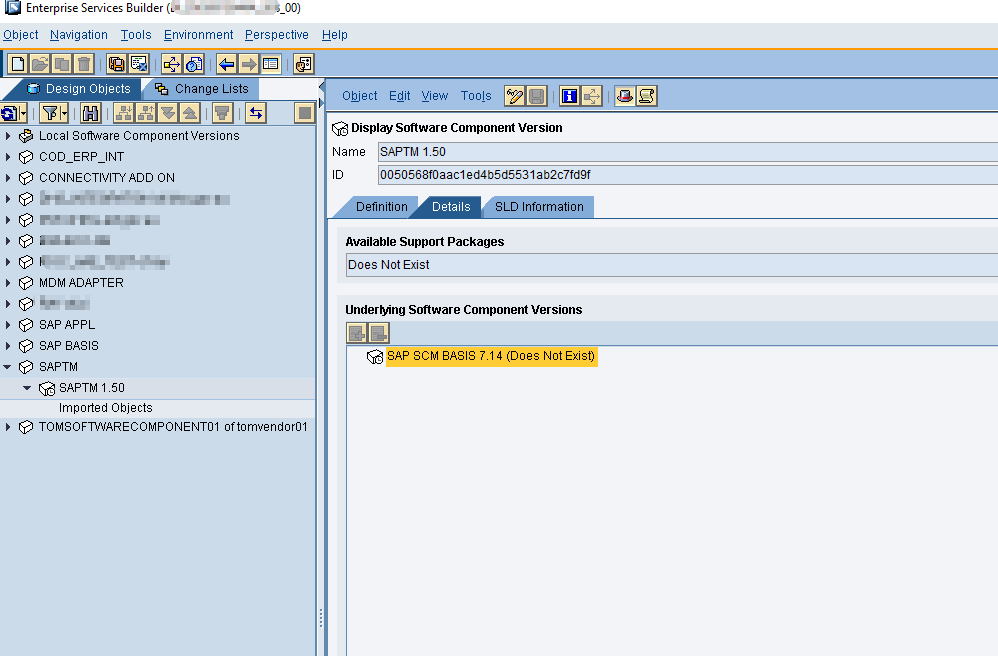Click the scroll document icon in editor toolbar

point(647,96)
